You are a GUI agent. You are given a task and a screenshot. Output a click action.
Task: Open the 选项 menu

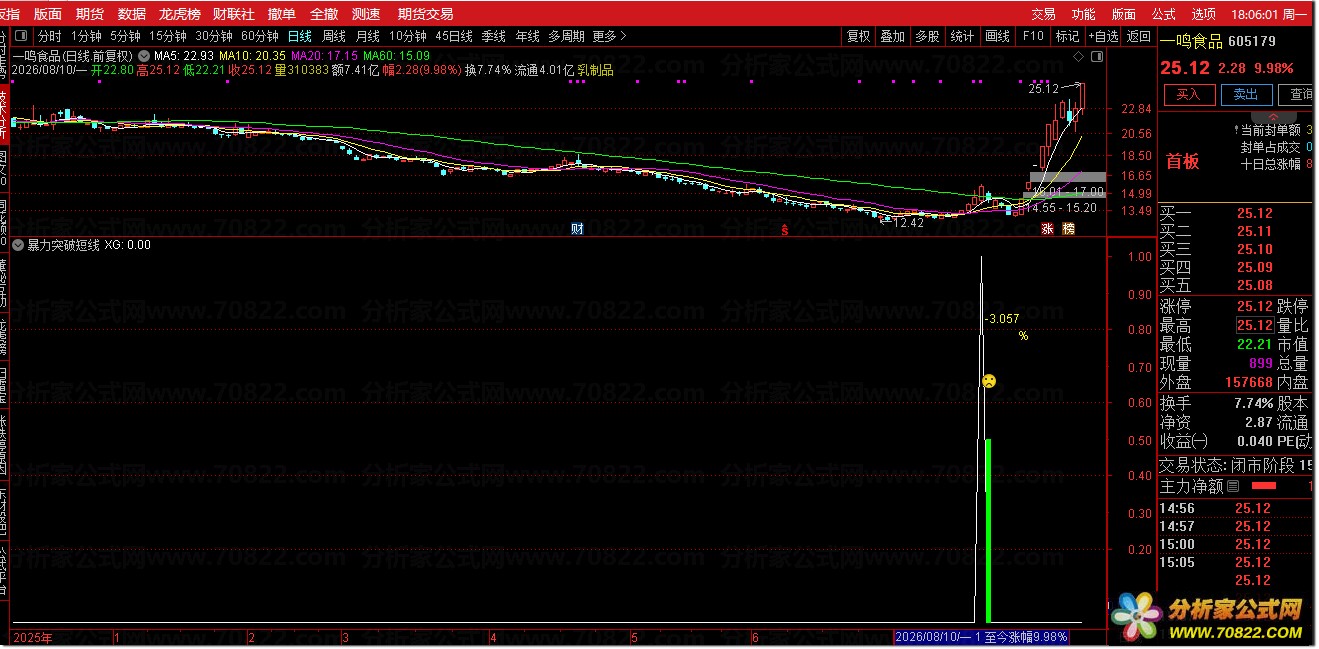[x=1203, y=14]
